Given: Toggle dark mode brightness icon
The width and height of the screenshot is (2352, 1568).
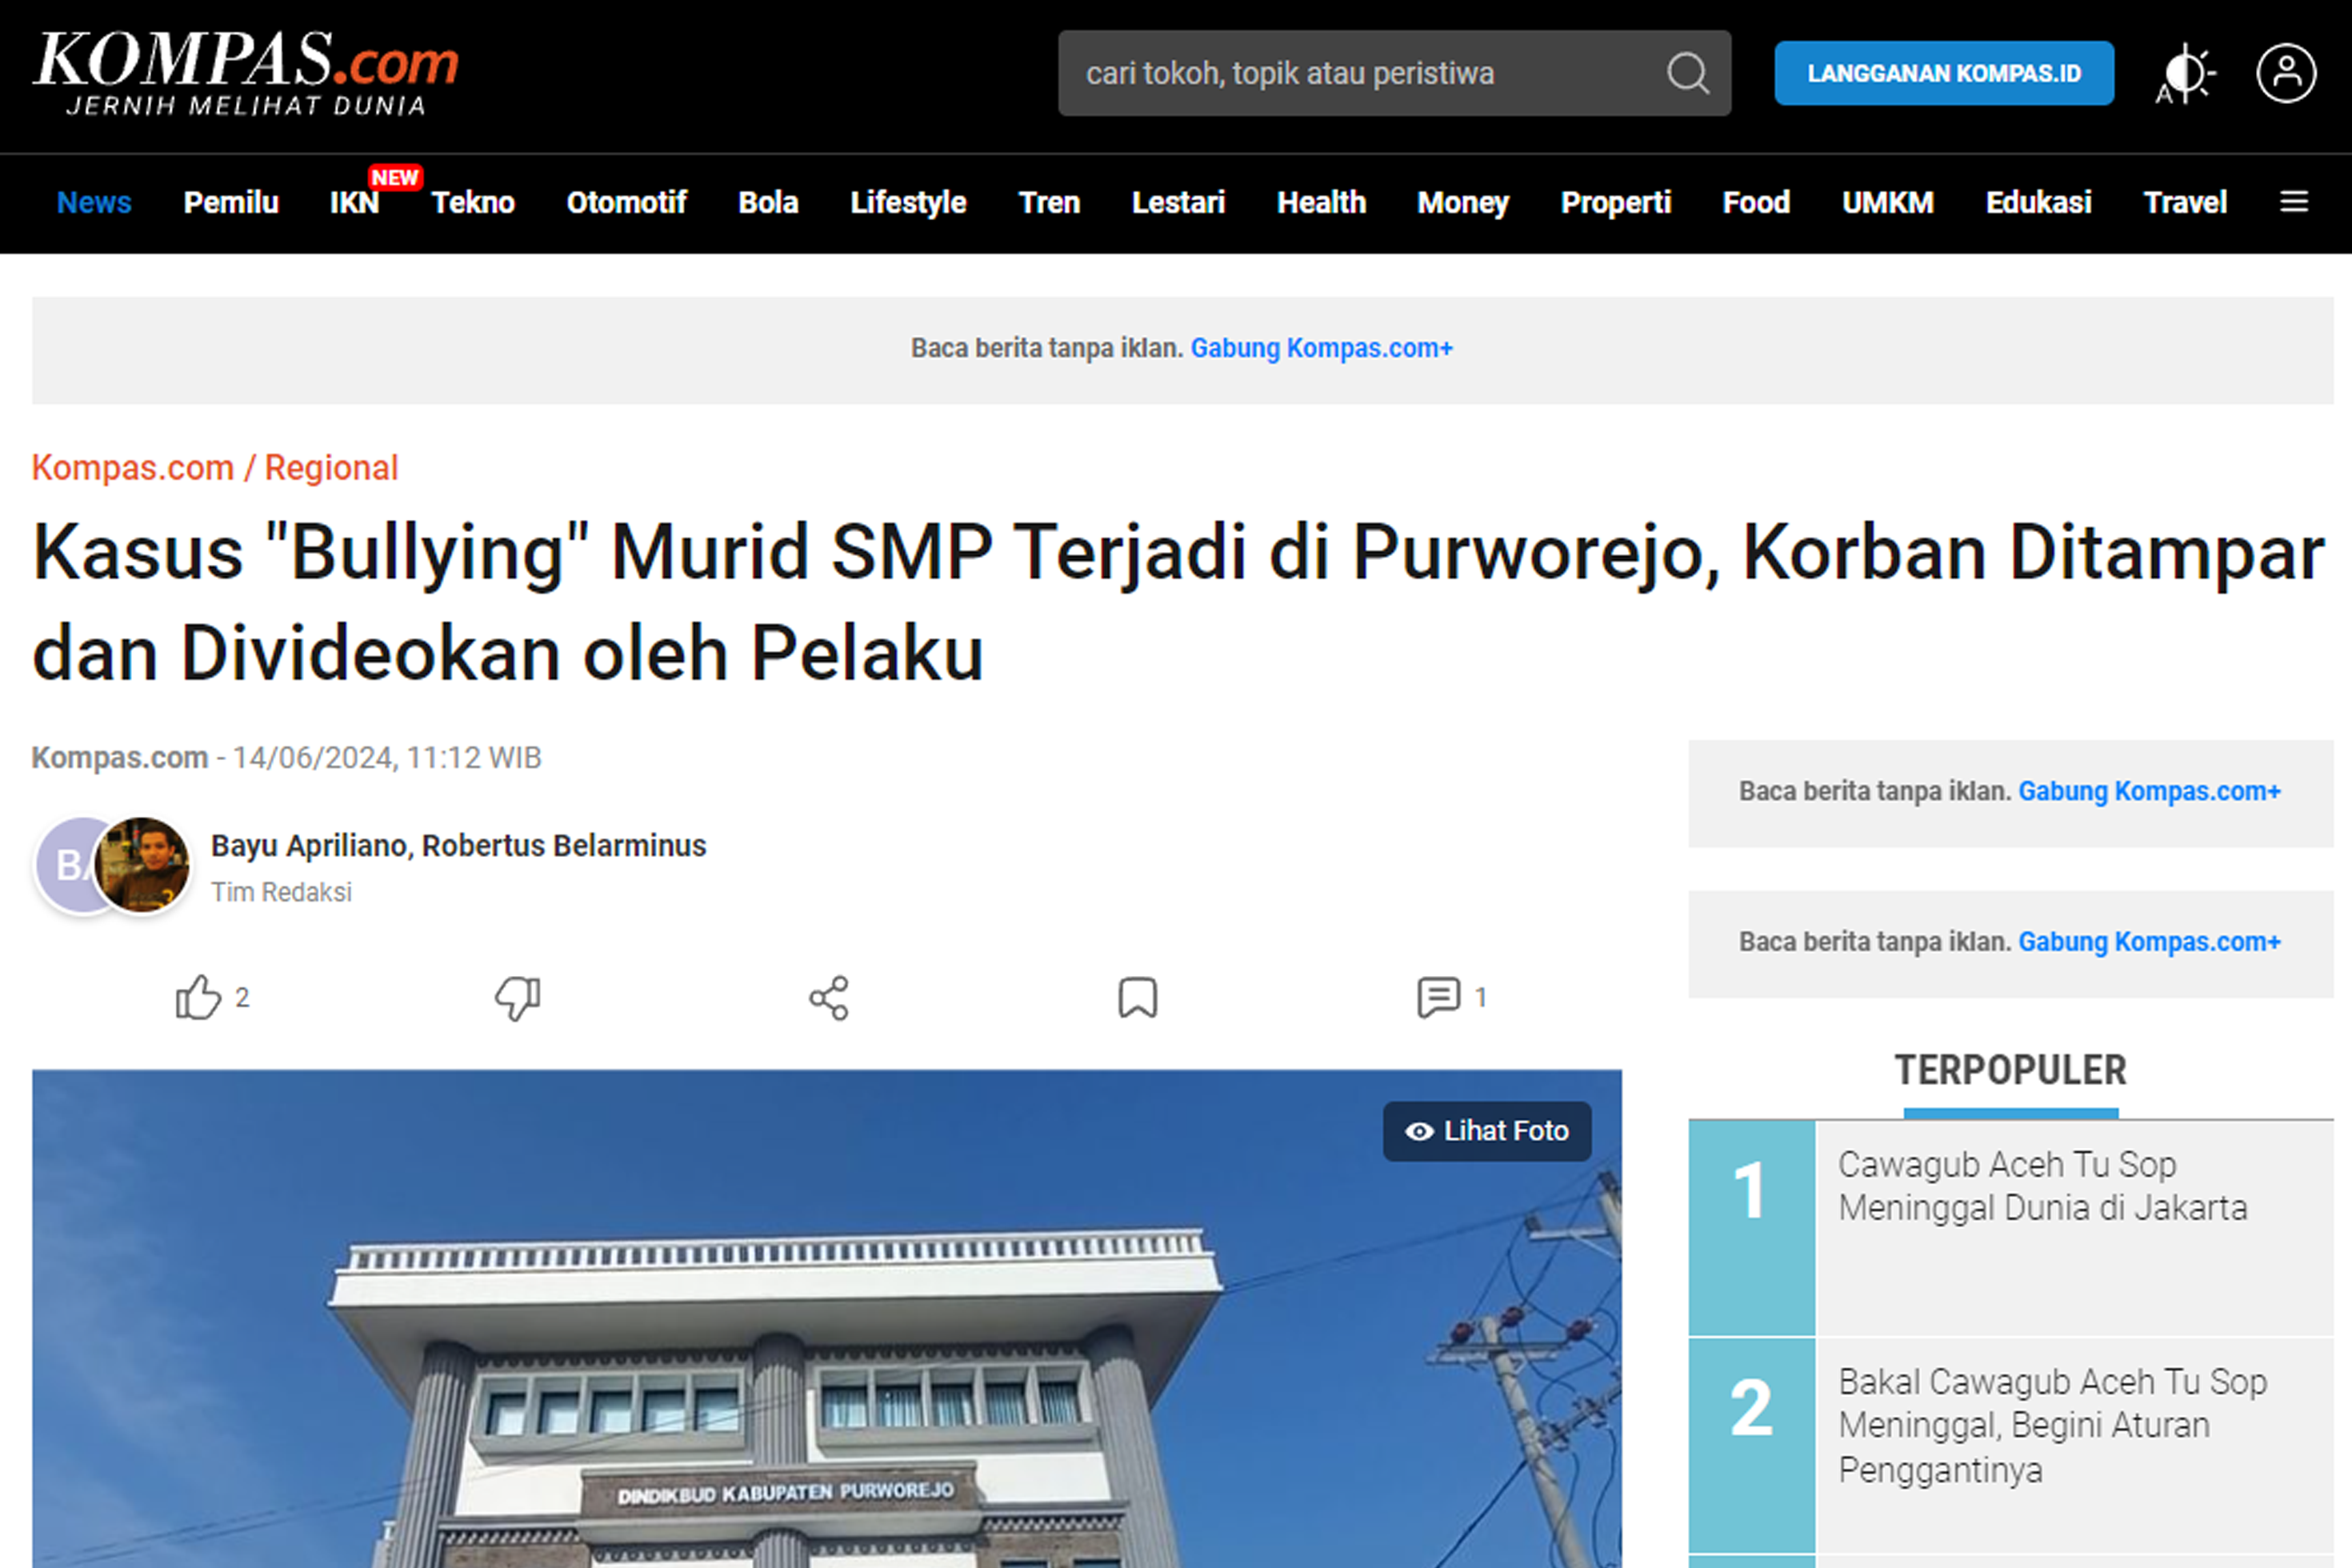Looking at the screenshot, I should 2185,73.
